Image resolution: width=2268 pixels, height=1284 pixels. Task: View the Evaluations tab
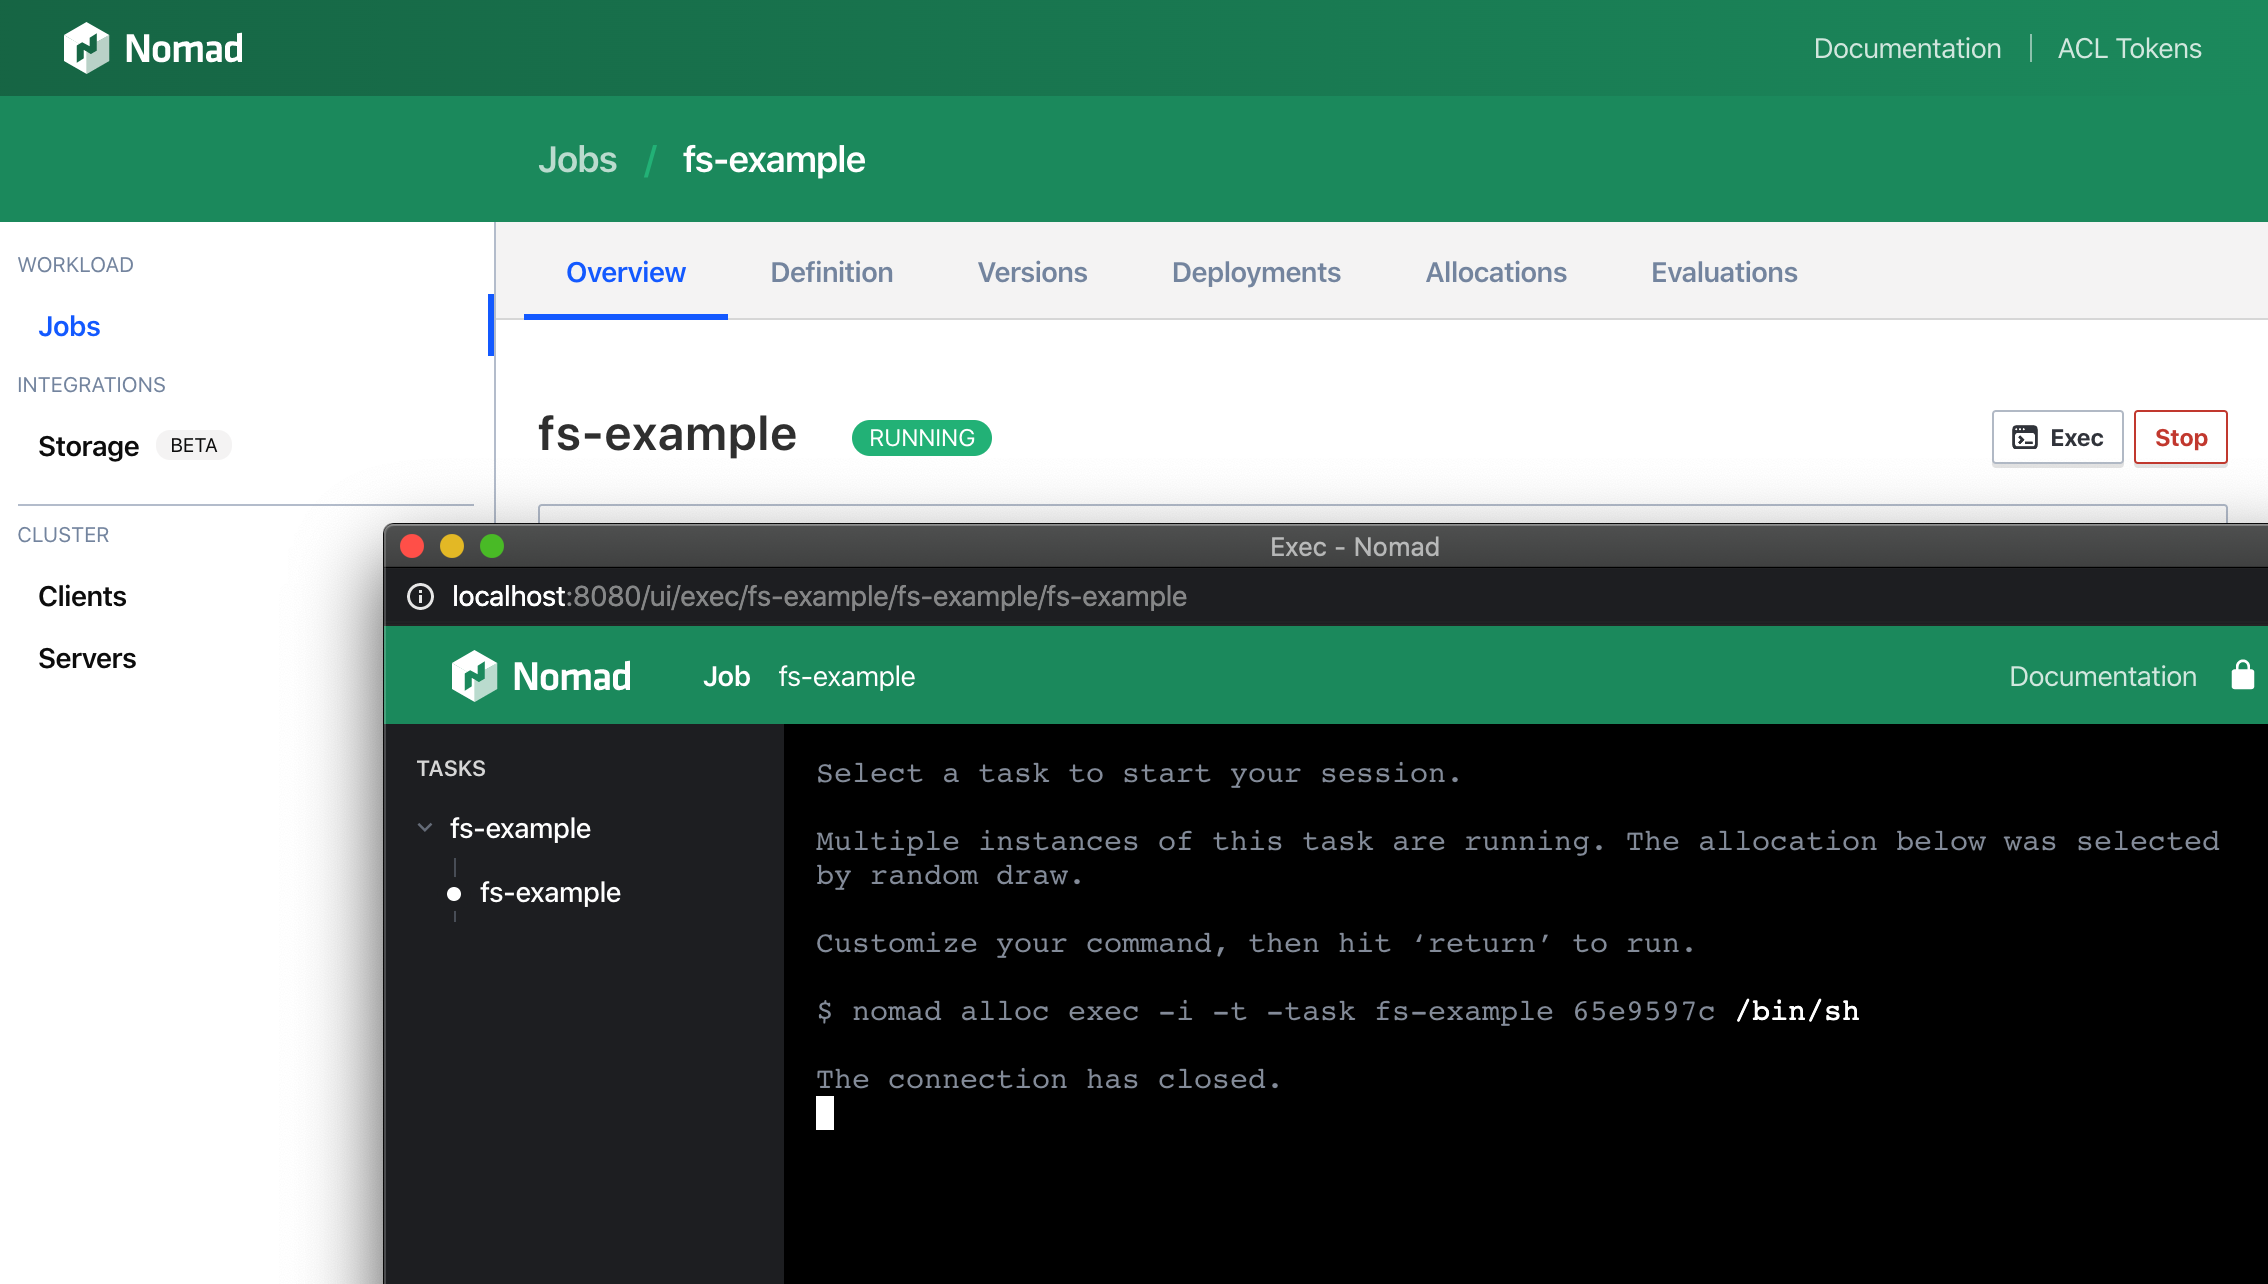pos(1723,272)
